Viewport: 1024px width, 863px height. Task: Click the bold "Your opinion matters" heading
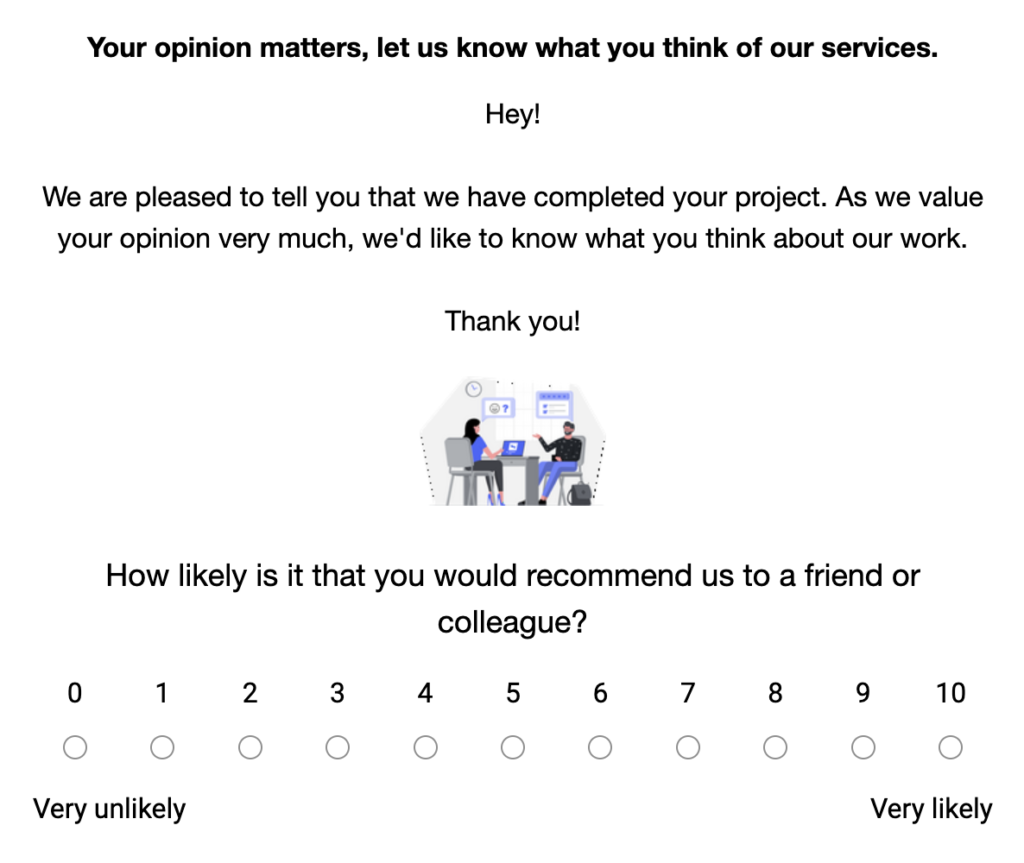[x=512, y=47]
